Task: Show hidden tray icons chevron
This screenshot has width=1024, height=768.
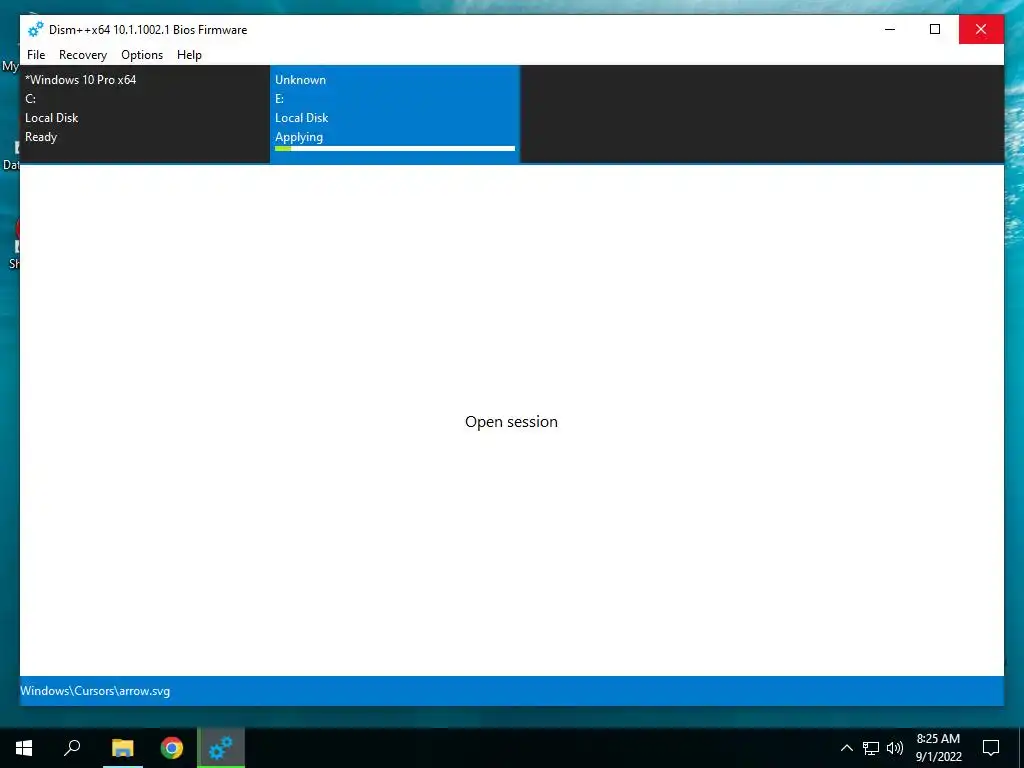Action: 846,748
